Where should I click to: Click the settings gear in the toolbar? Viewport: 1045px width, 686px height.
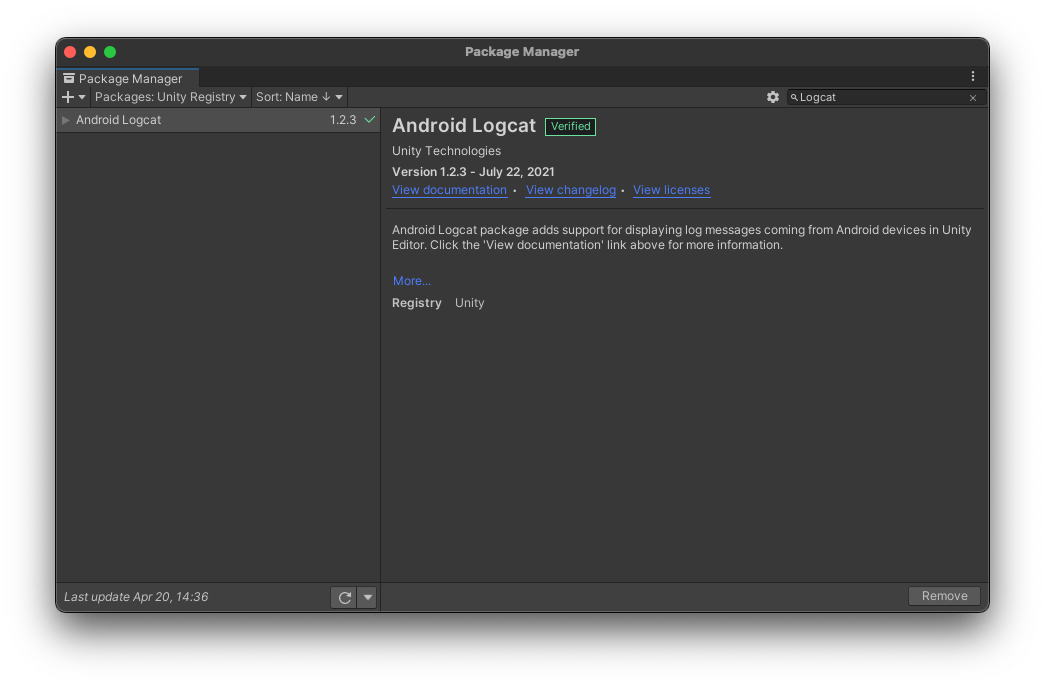click(773, 97)
